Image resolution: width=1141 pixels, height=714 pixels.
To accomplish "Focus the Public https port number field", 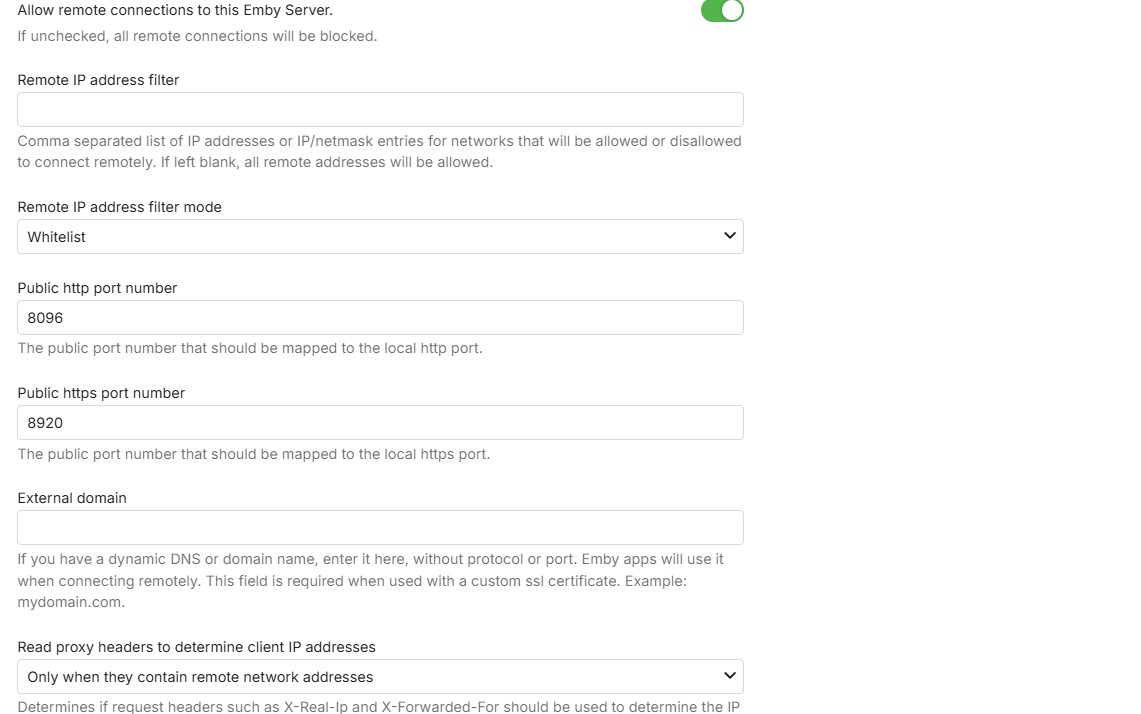I will [x=380, y=423].
